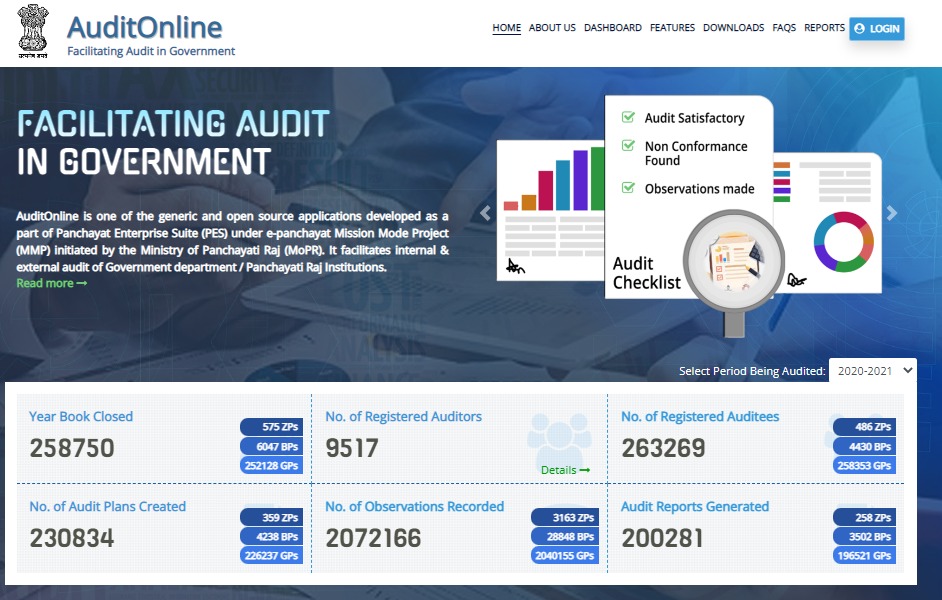Go to the DASHBOARD menu
942x600 pixels.
(x=613, y=28)
